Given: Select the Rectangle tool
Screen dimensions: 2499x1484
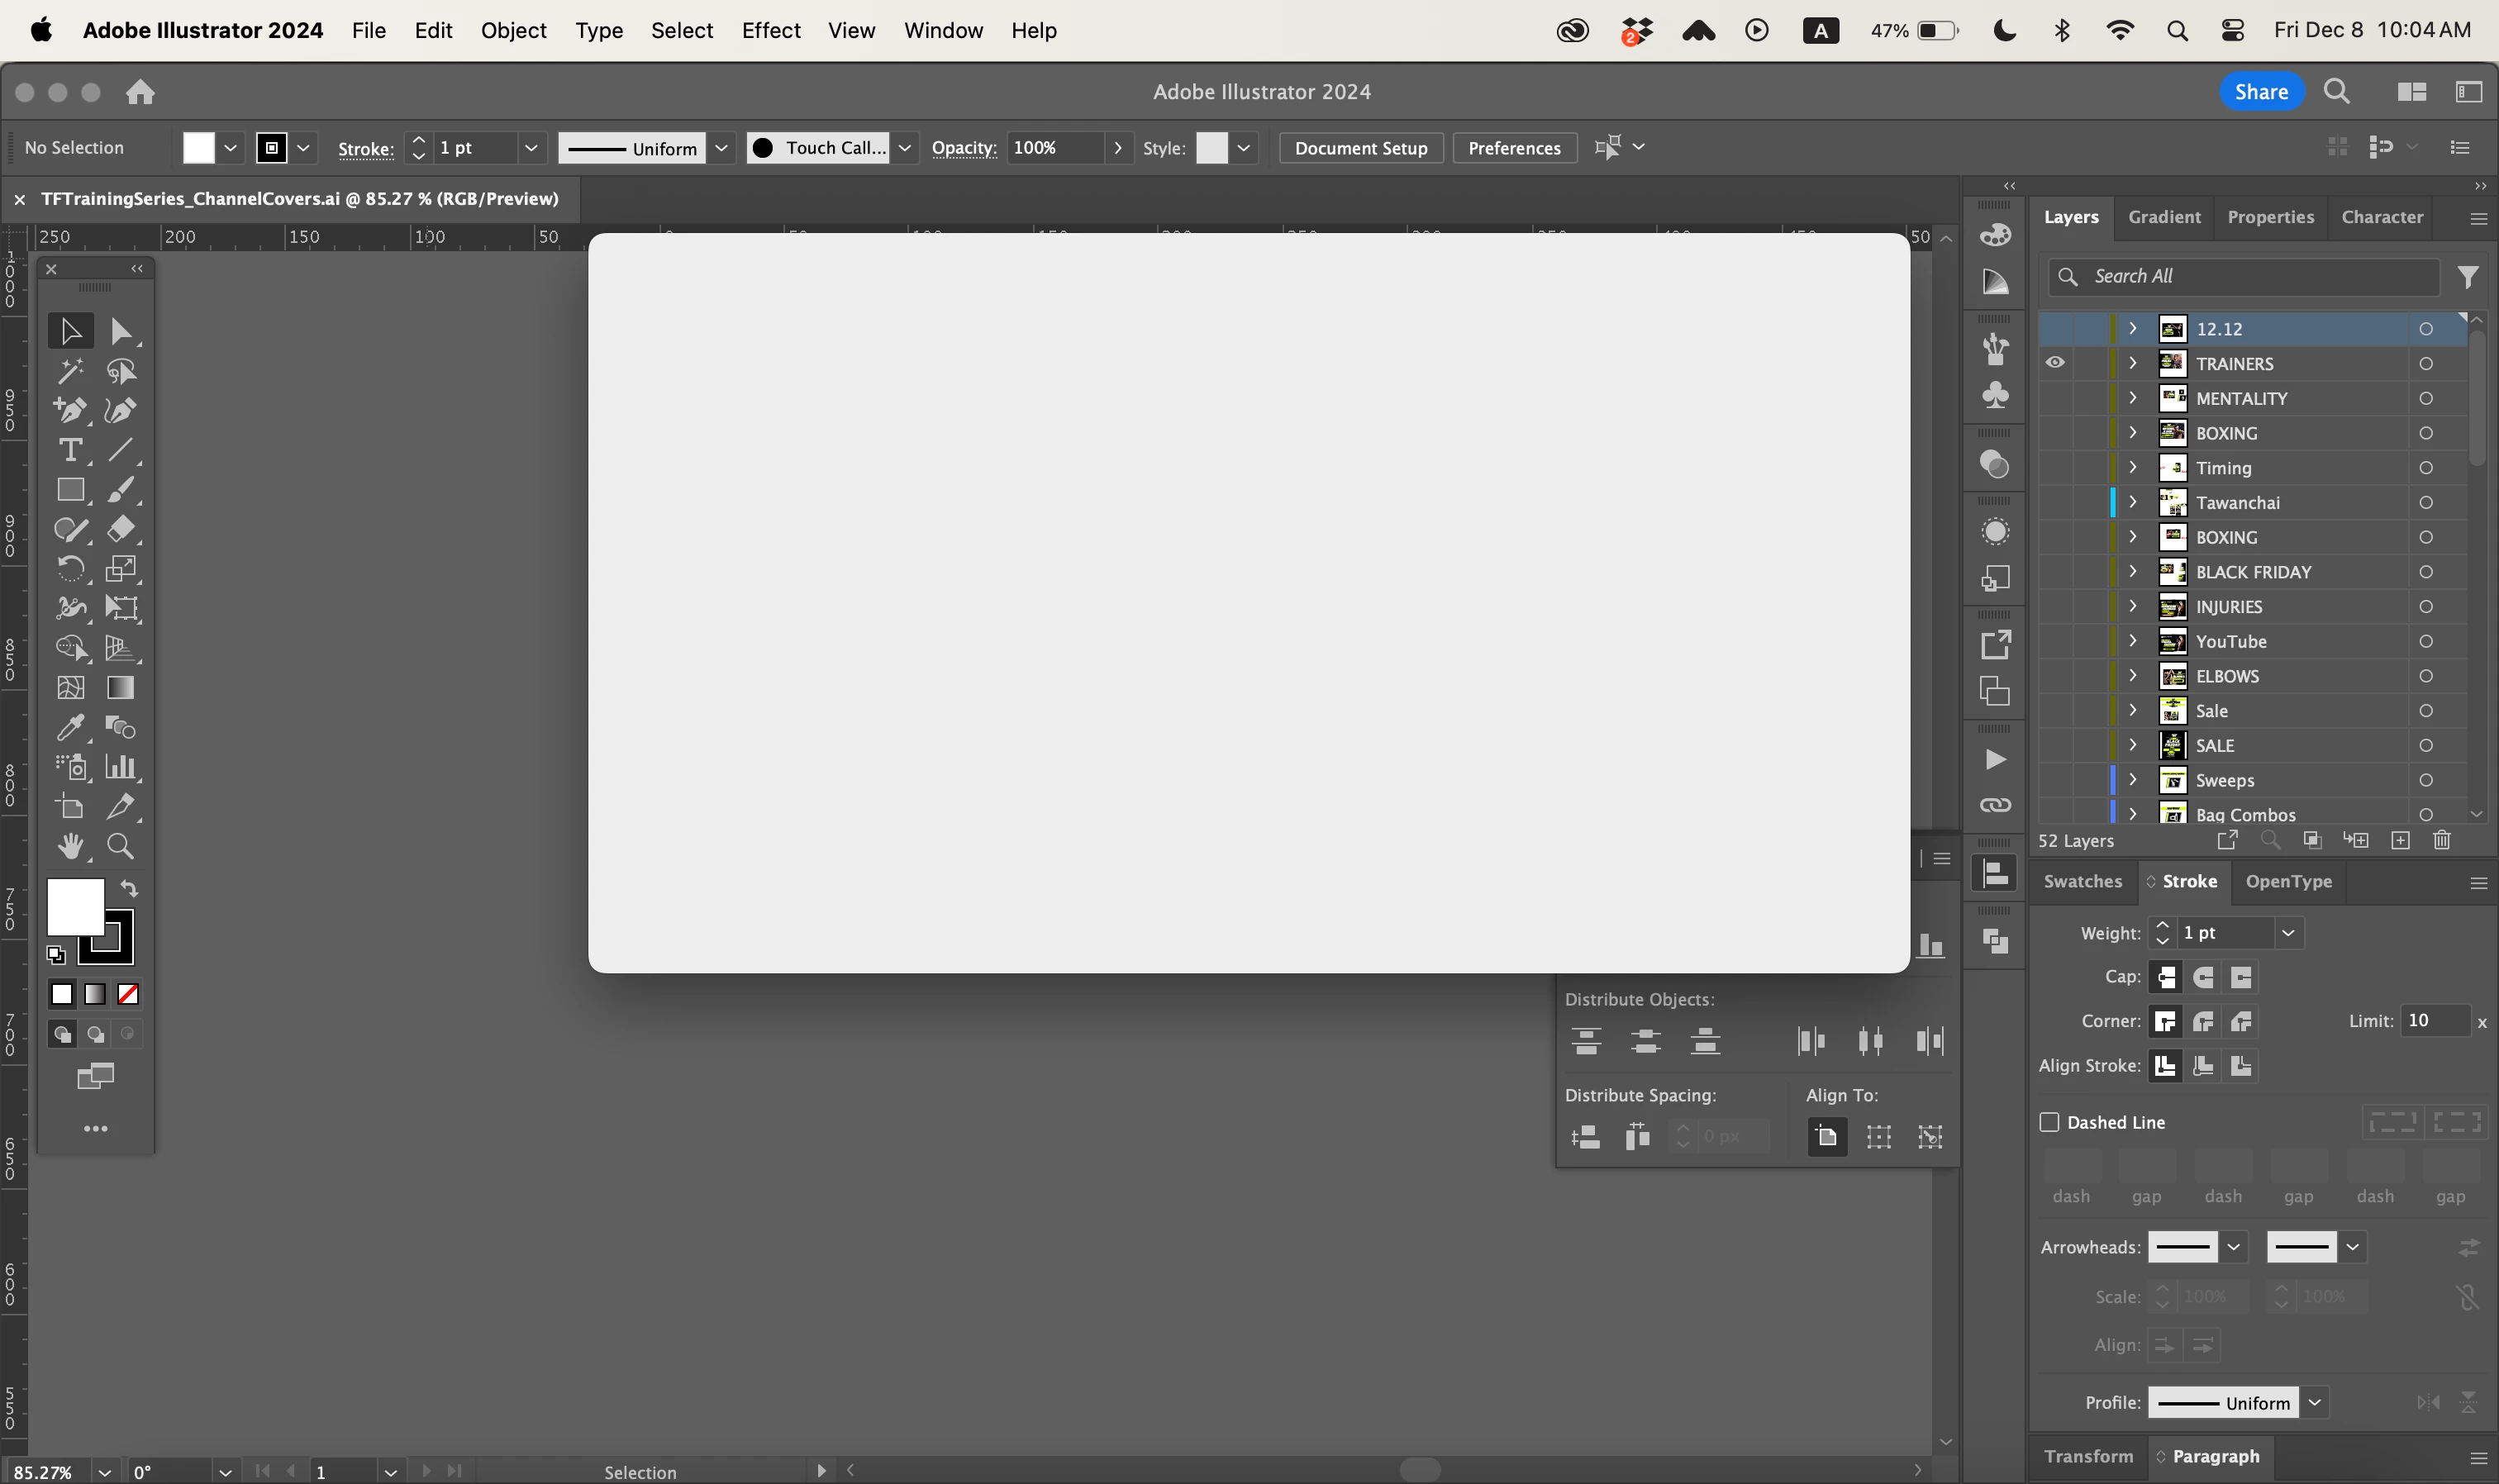Looking at the screenshot, I should coord(70,490).
